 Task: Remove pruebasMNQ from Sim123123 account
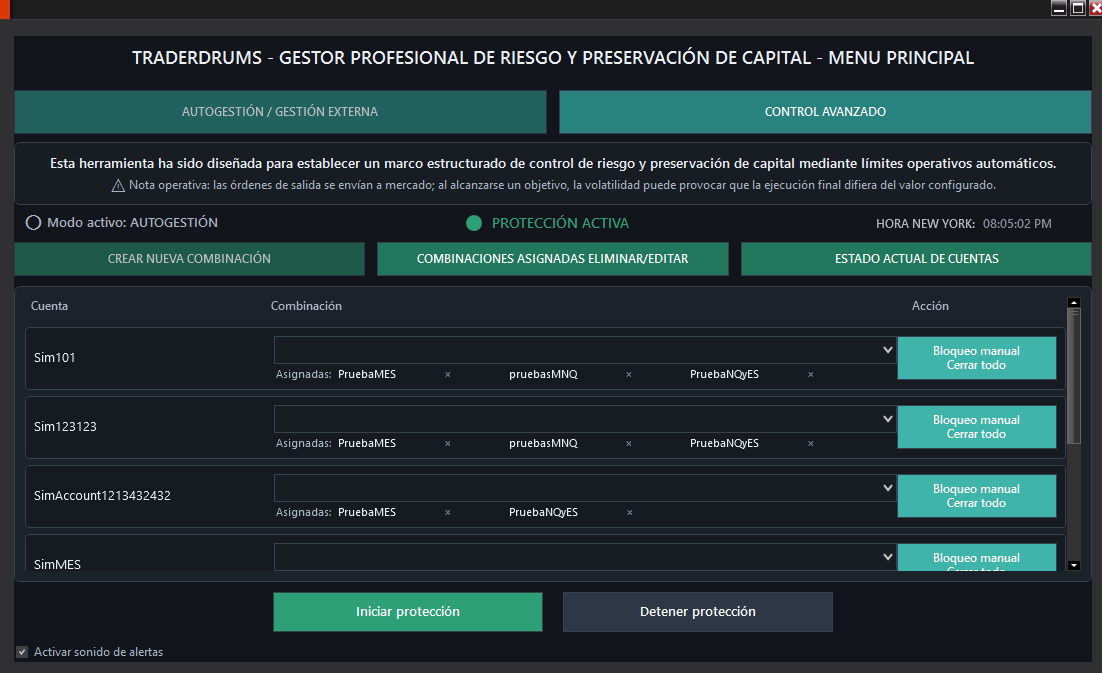coord(628,444)
